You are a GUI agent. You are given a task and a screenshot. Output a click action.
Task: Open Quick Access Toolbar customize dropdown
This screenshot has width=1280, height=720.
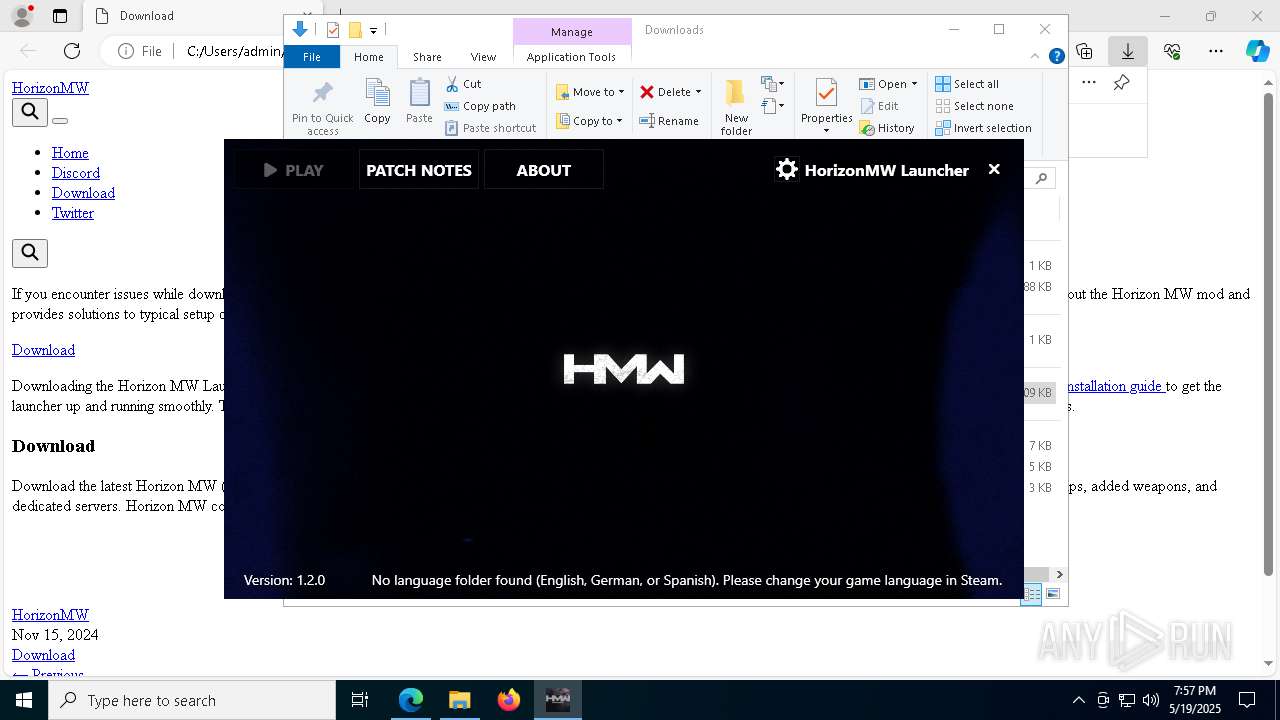coord(373,30)
